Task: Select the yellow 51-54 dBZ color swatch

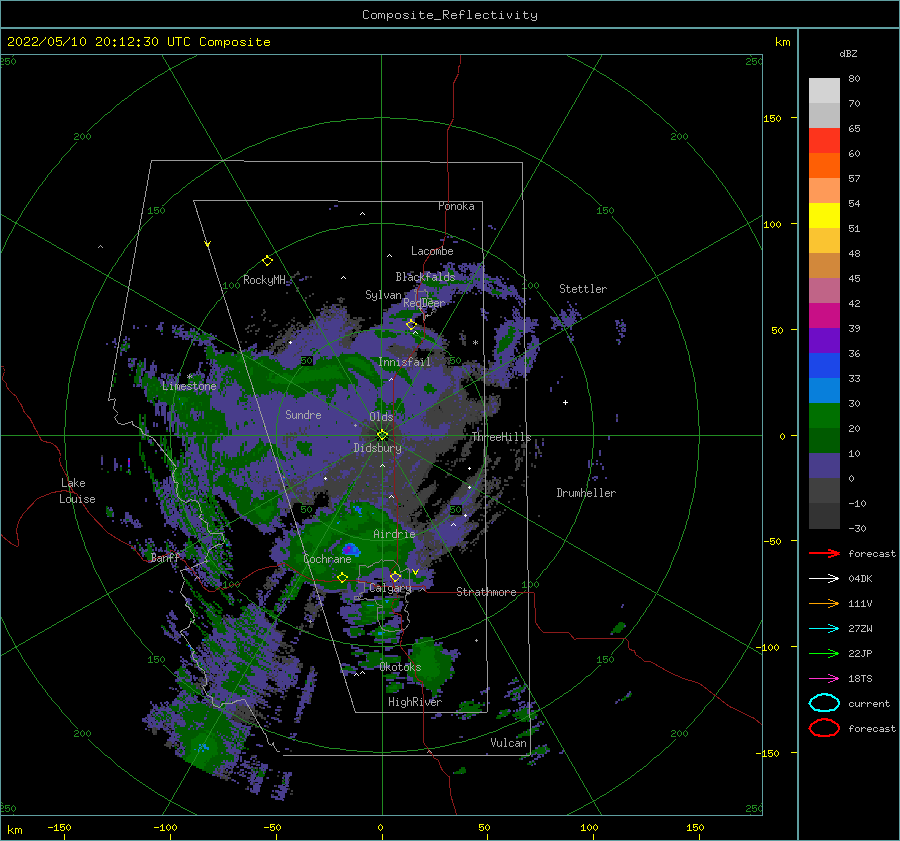Action: pos(824,216)
